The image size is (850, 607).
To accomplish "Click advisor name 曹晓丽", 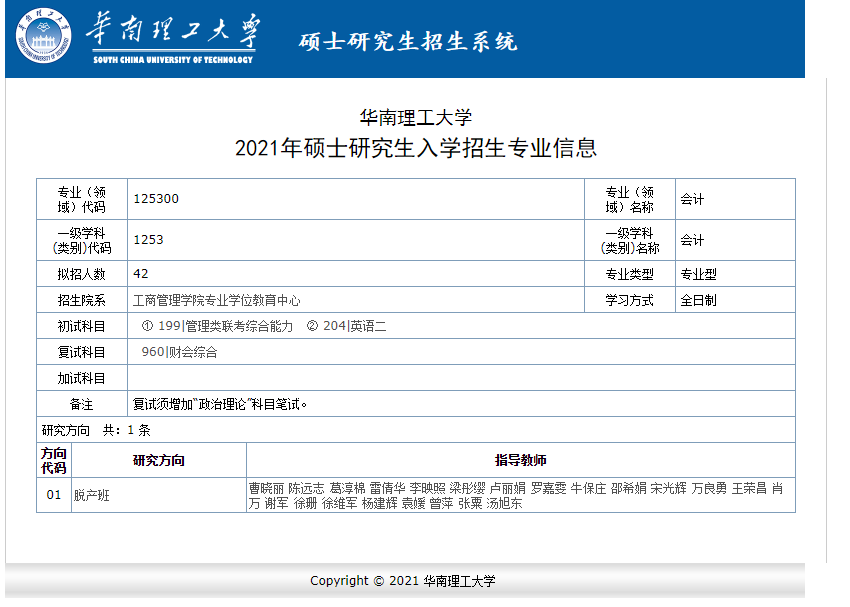I will [x=266, y=488].
